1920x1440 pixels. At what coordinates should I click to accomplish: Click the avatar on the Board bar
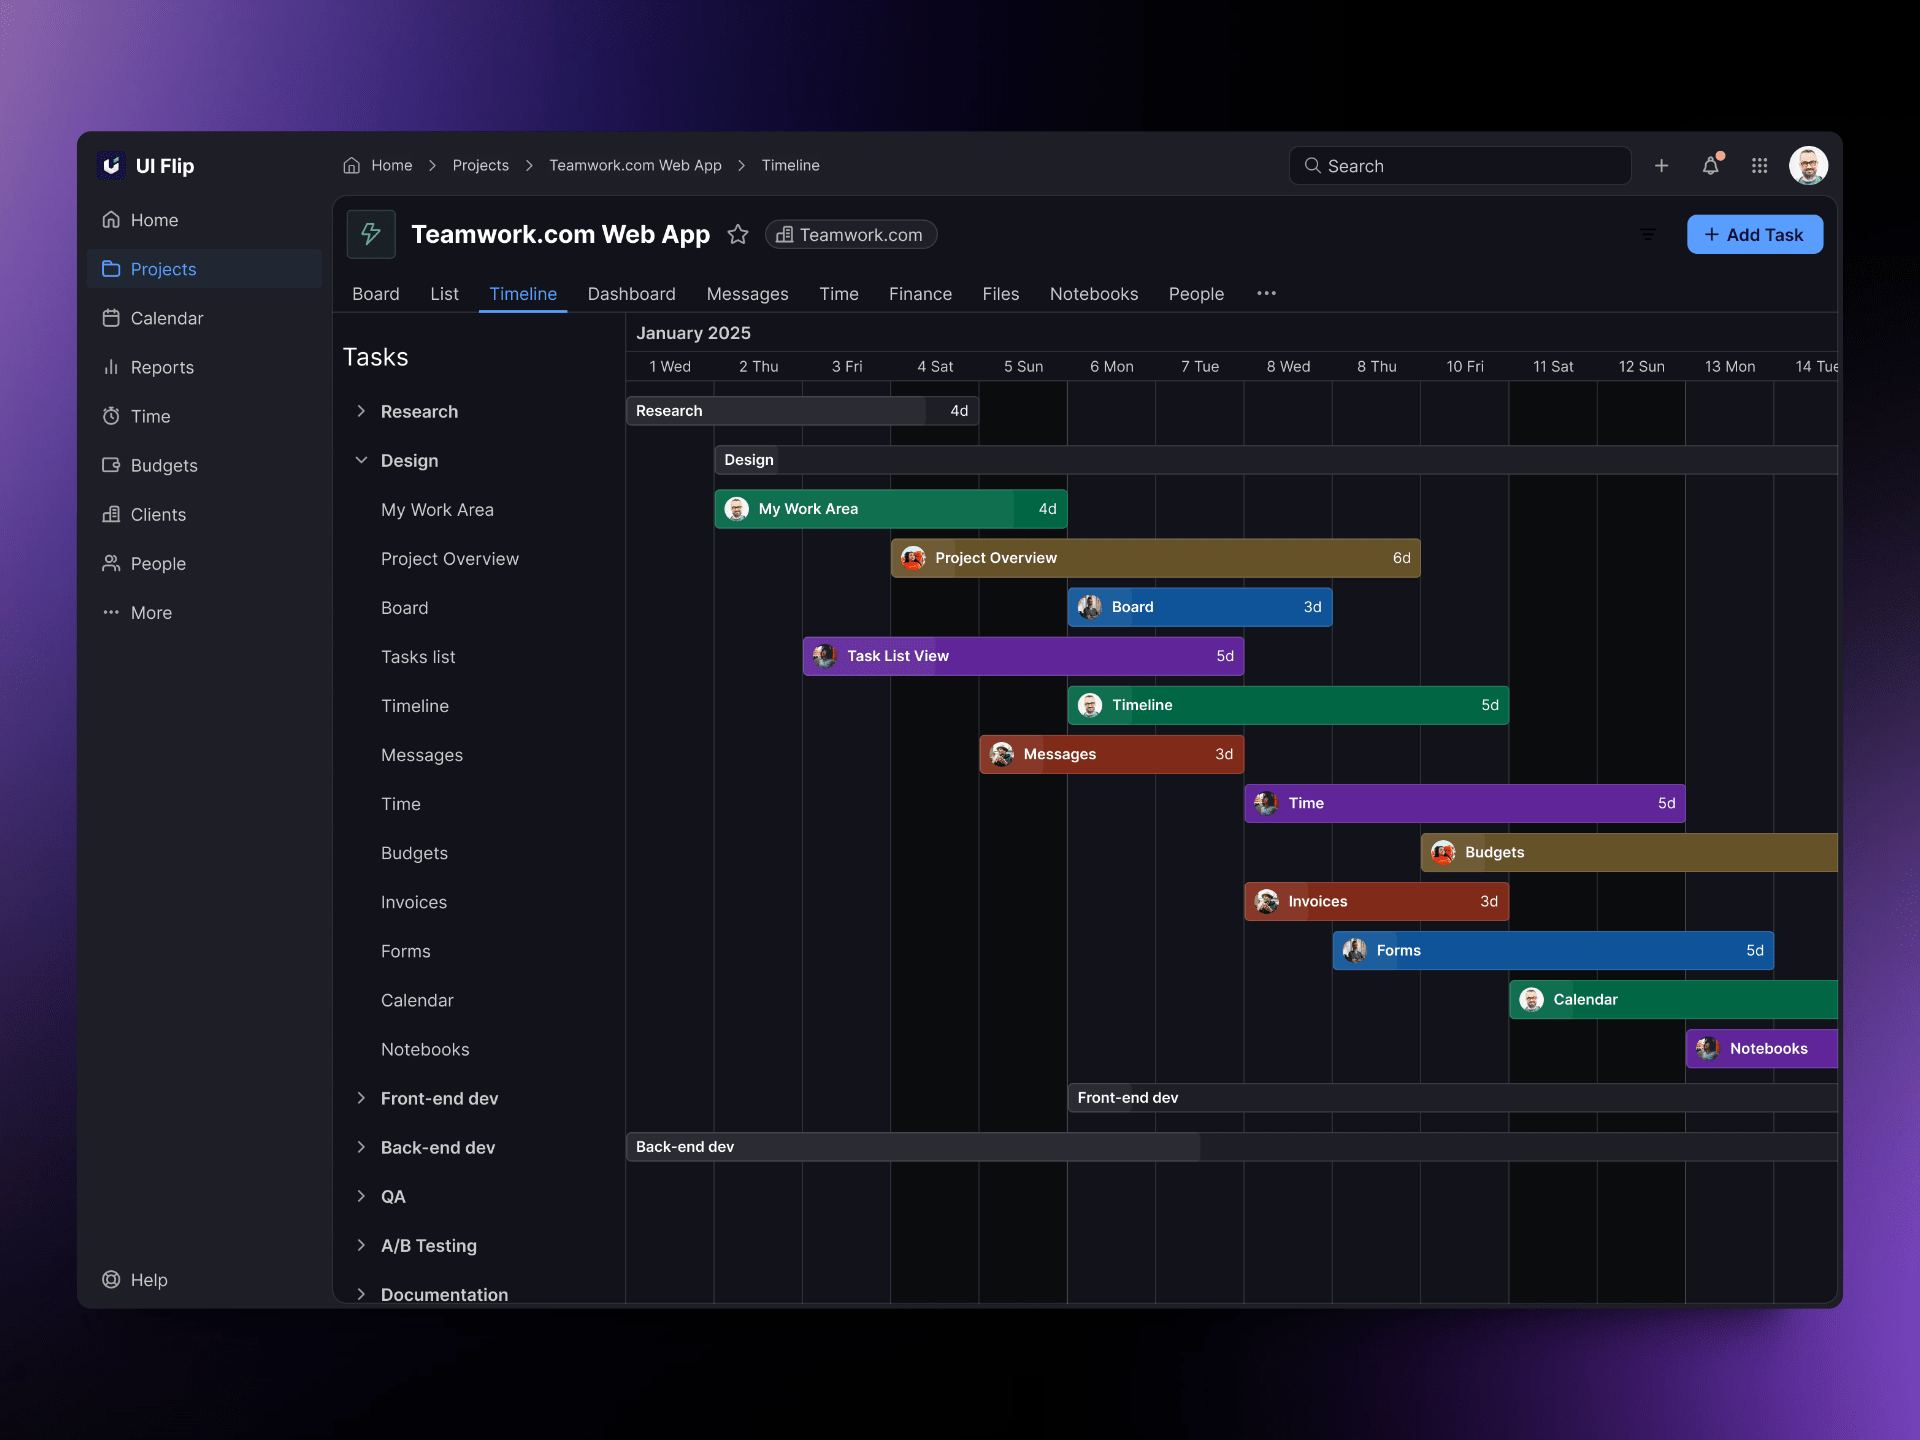(x=1090, y=607)
